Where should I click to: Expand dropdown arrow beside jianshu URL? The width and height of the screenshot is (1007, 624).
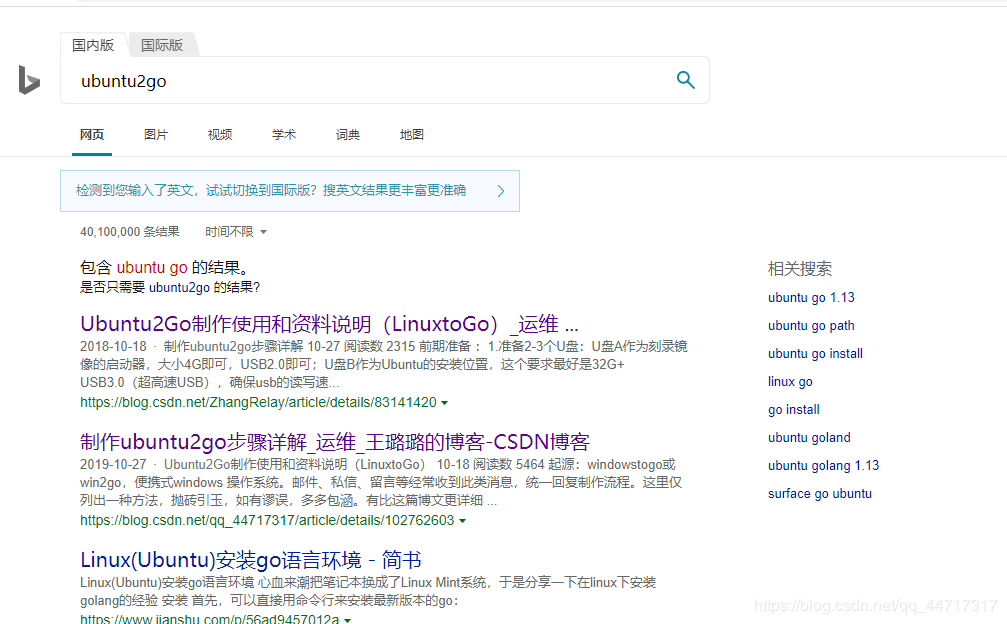(347, 620)
